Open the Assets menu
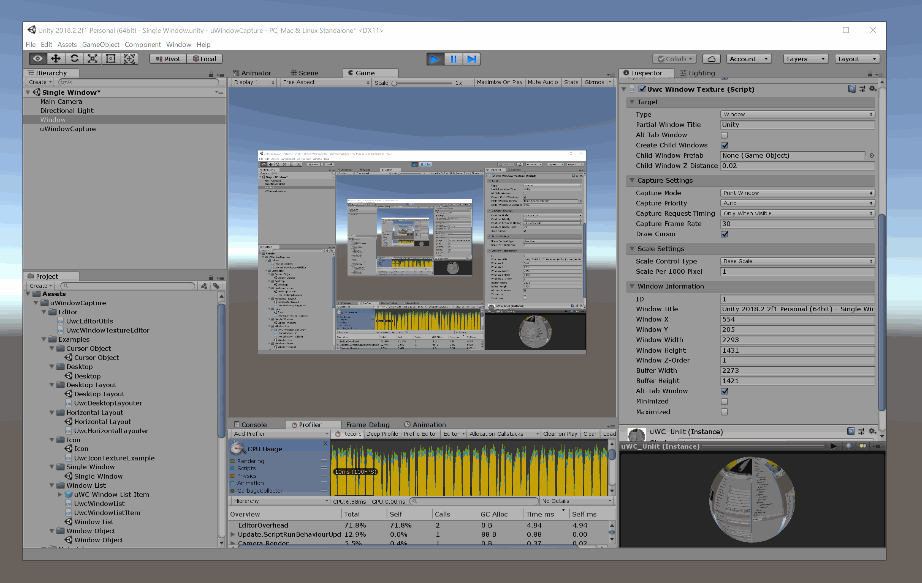 [x=66, y=45]
